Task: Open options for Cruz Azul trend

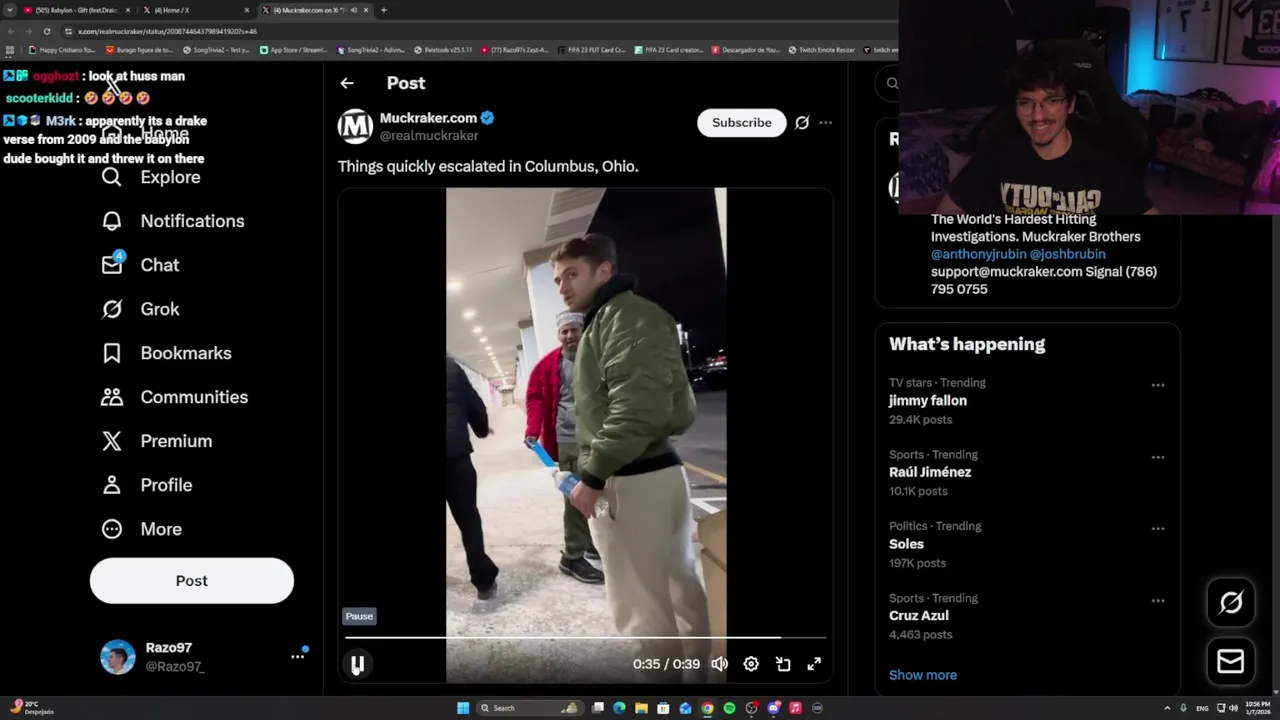Action: [1157, 601]
